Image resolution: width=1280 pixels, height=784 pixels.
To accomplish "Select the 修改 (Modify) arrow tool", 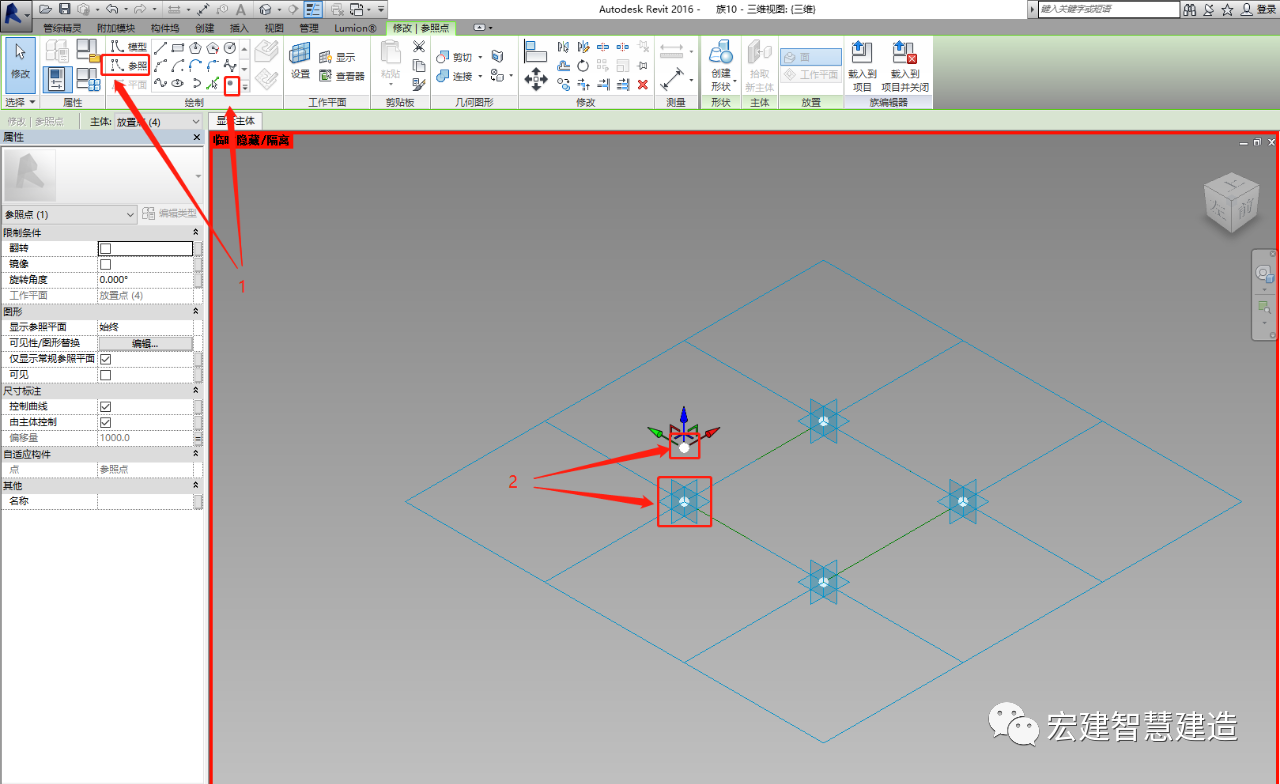I will tap(20, 63).
